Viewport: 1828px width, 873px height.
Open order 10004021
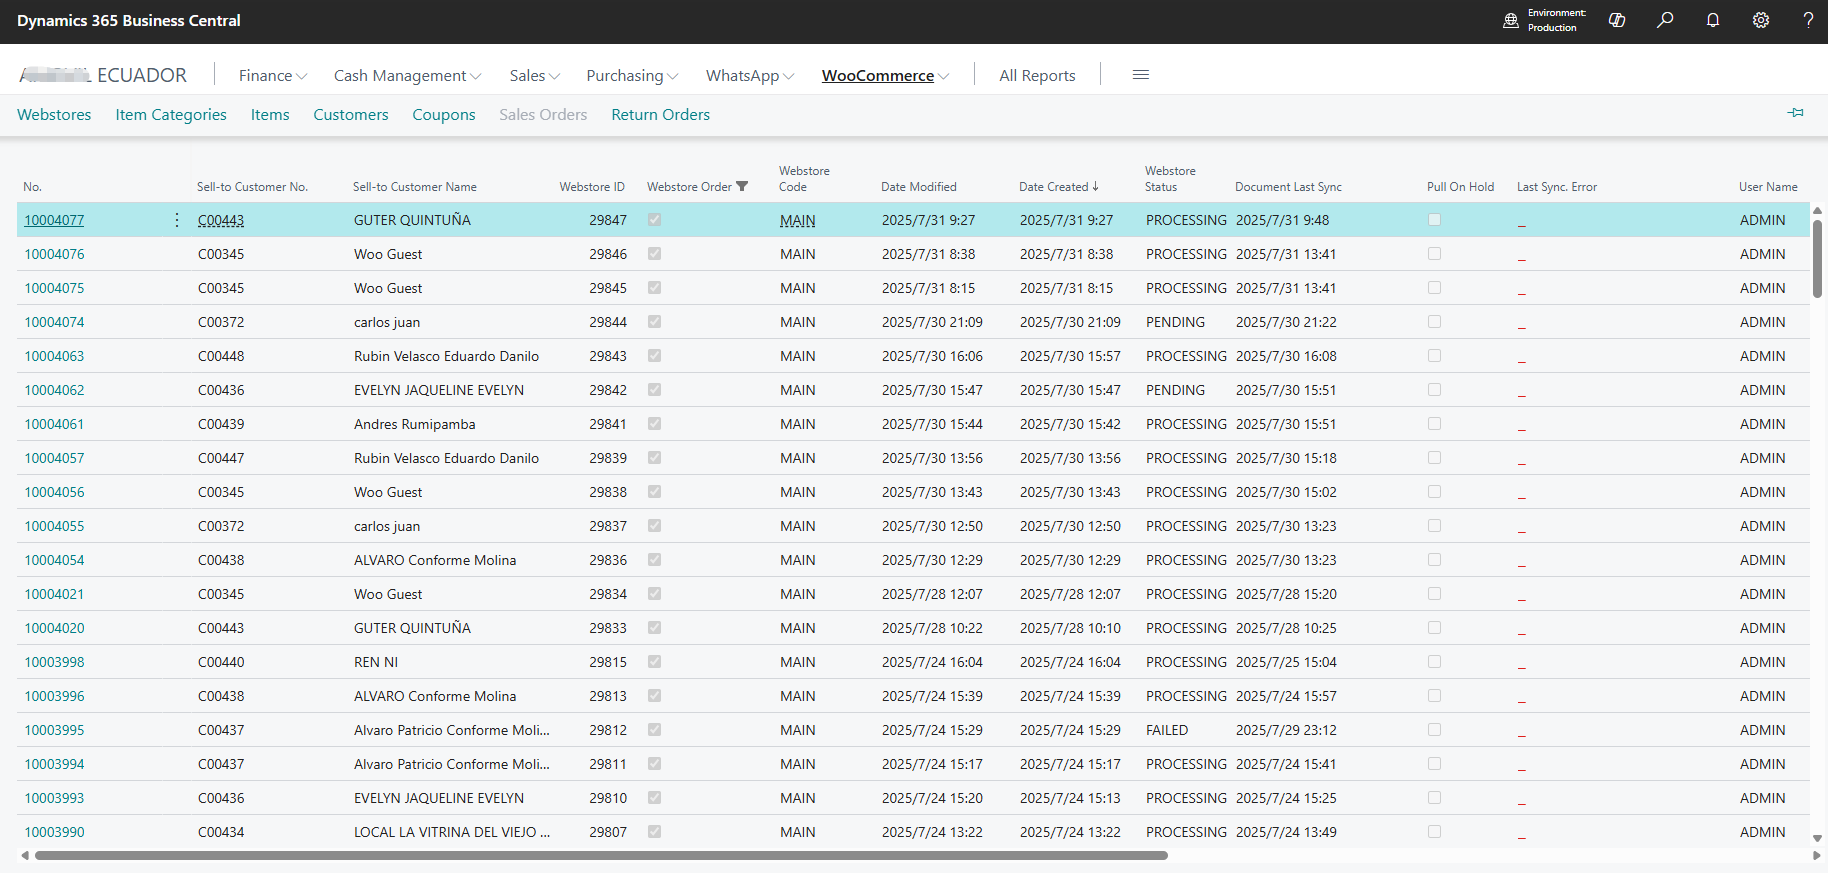pos(54,594)
